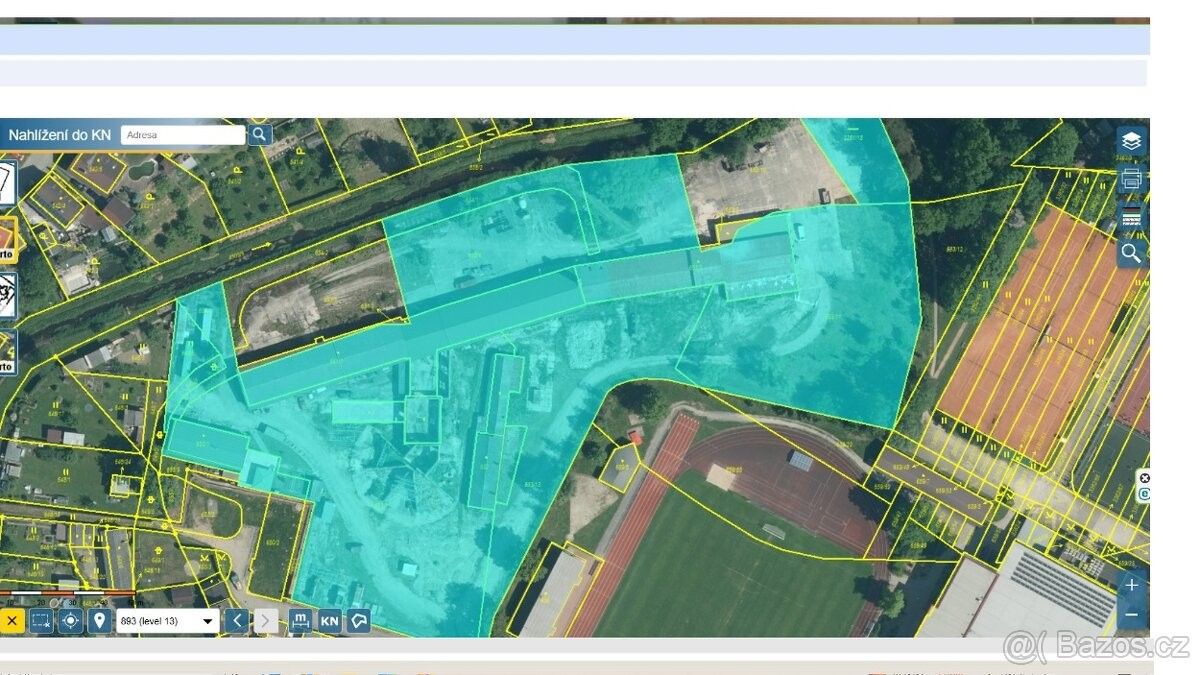Click the magnifier search tool on right
This screenshot has width=1200, height=675.
tap(1131, 253)
